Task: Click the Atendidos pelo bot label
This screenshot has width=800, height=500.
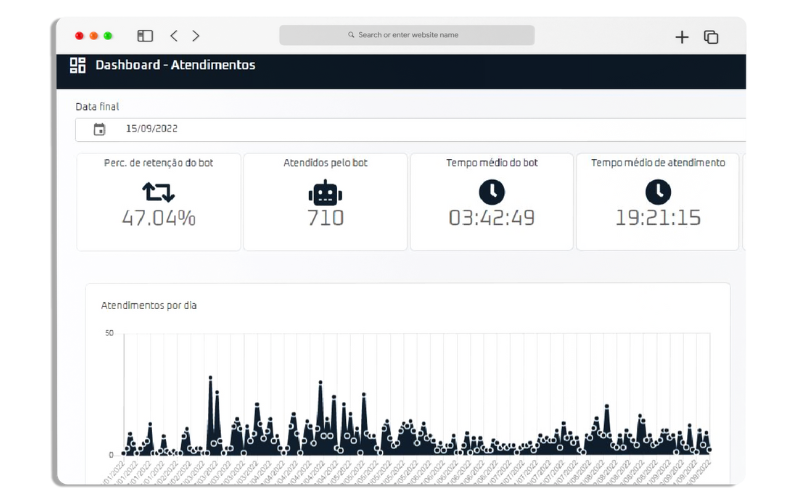Action: 325,163
